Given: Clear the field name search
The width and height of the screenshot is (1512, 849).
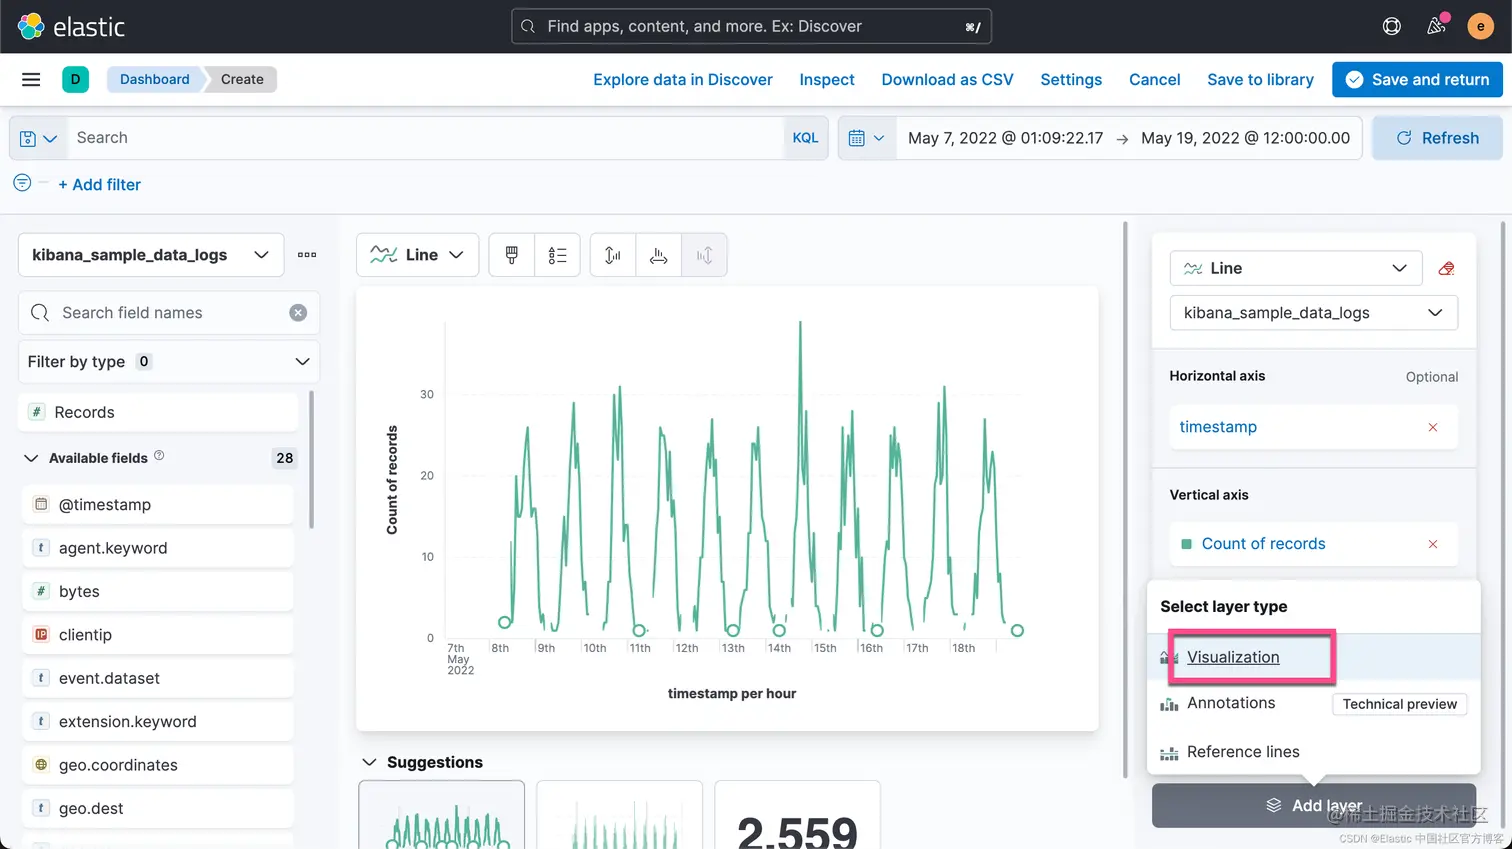Looking at the screenshot, I should pos(298,313).
